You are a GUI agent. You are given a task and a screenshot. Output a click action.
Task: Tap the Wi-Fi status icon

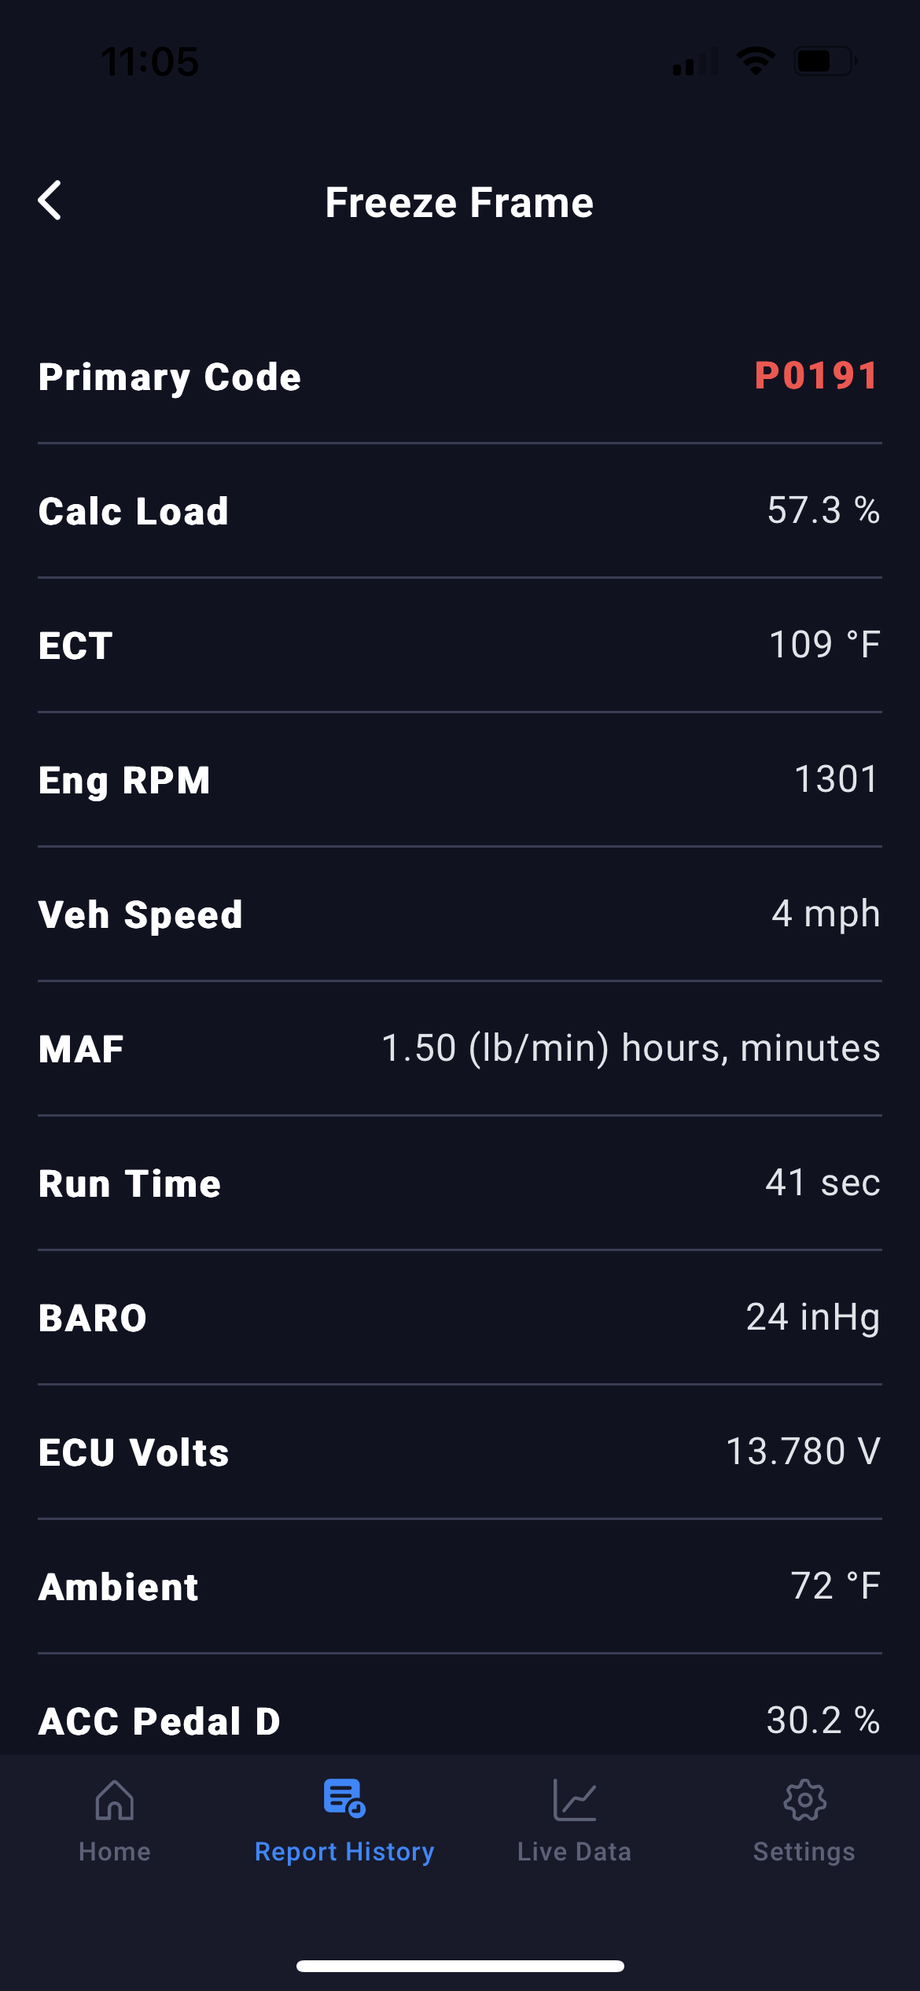point(755,62)
